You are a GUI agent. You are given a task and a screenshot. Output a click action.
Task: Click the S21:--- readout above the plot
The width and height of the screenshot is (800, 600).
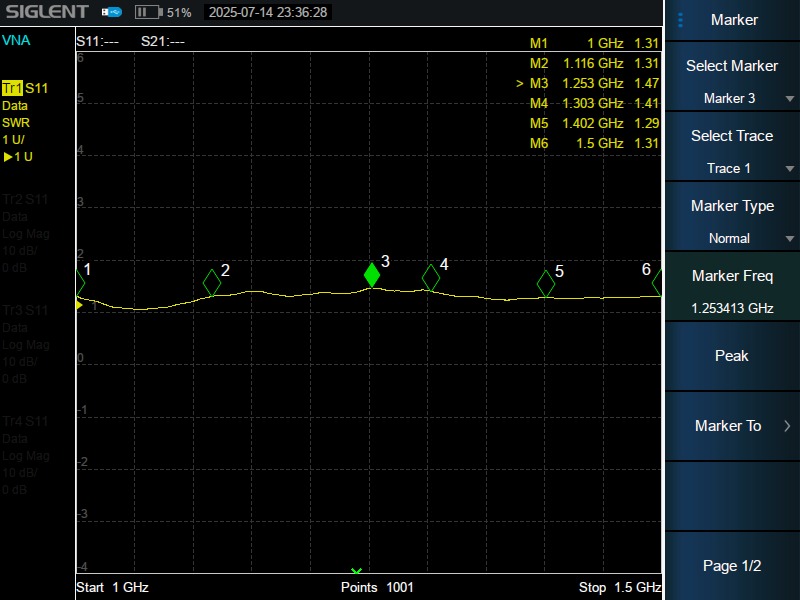coord(163,41)
